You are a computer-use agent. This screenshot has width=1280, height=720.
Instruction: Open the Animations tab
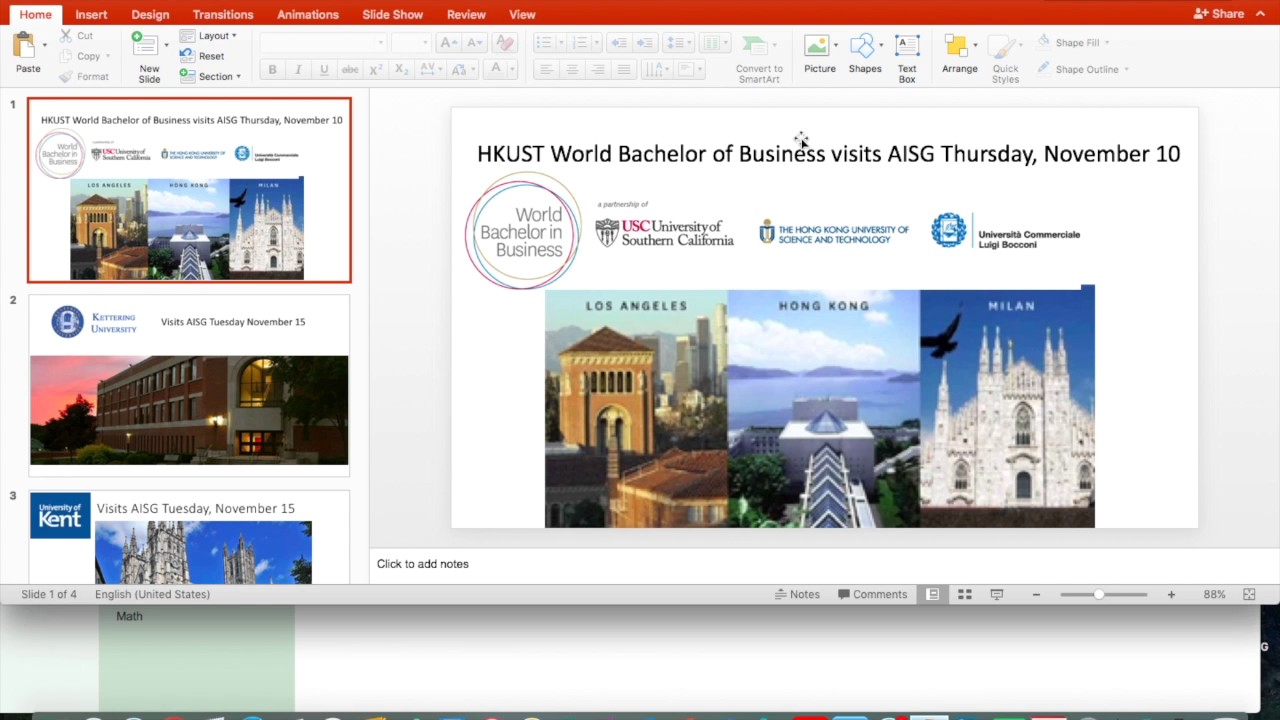308,14
